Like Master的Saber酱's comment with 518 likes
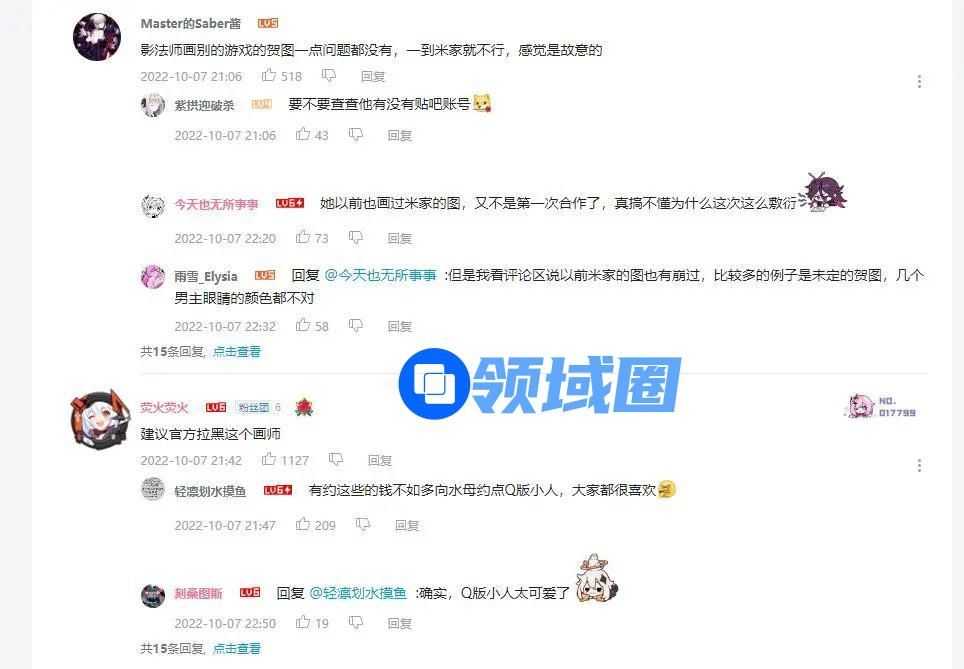964x669 pixels. (x=269, y=76)
